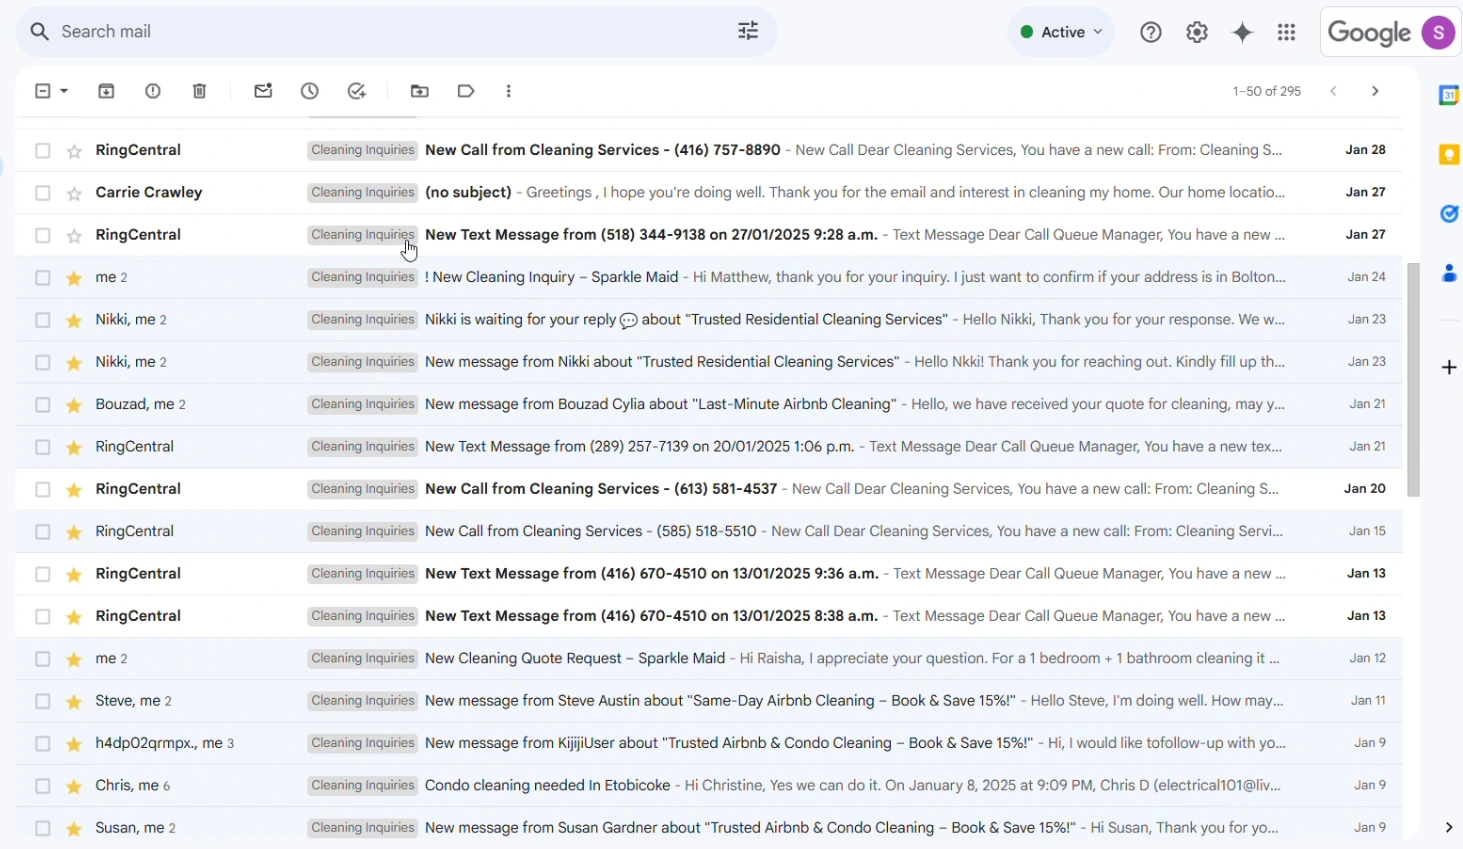Click the Snooze clock icon

pos(310,91)
